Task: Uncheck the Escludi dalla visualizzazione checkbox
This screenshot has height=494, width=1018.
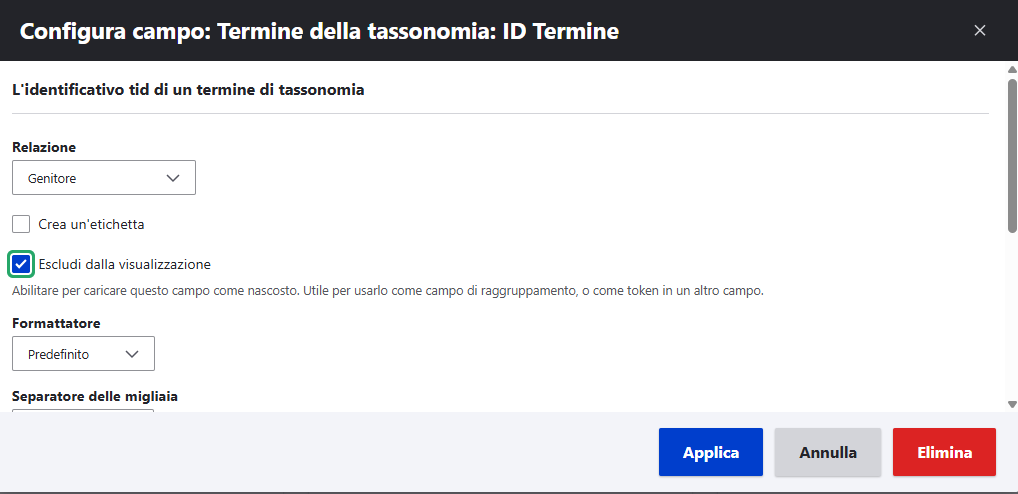Action: 21,264
